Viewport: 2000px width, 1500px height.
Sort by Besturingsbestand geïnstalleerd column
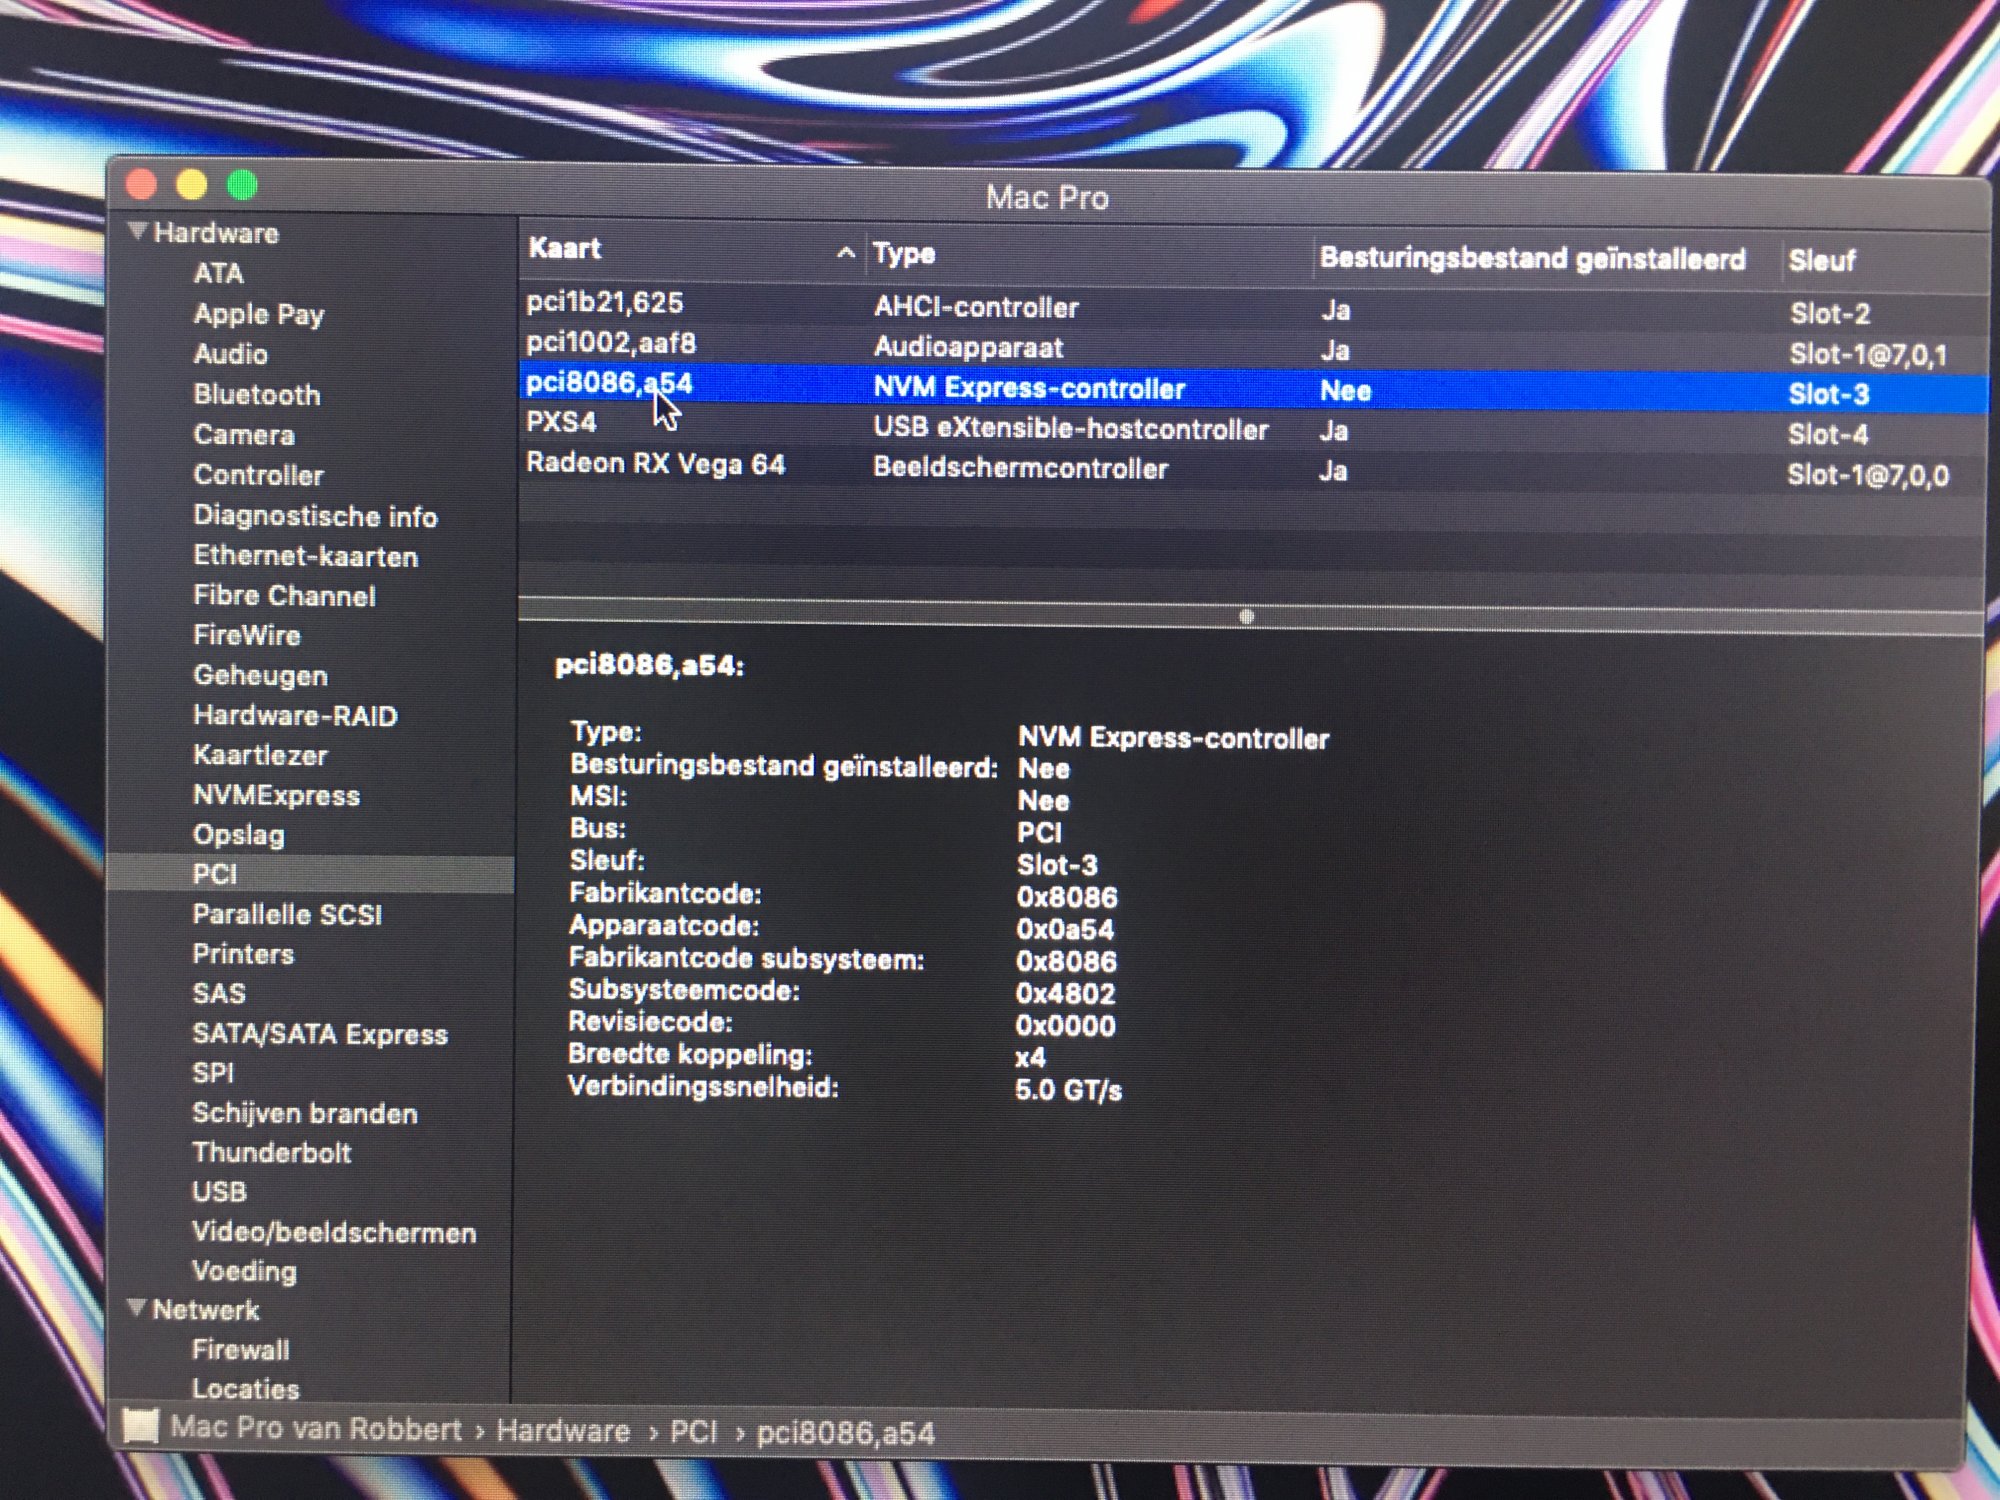pos(1532,258)
